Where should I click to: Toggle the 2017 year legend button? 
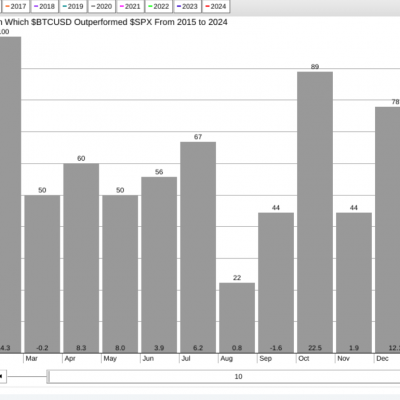pyautogui.click(x=15, y=6)
